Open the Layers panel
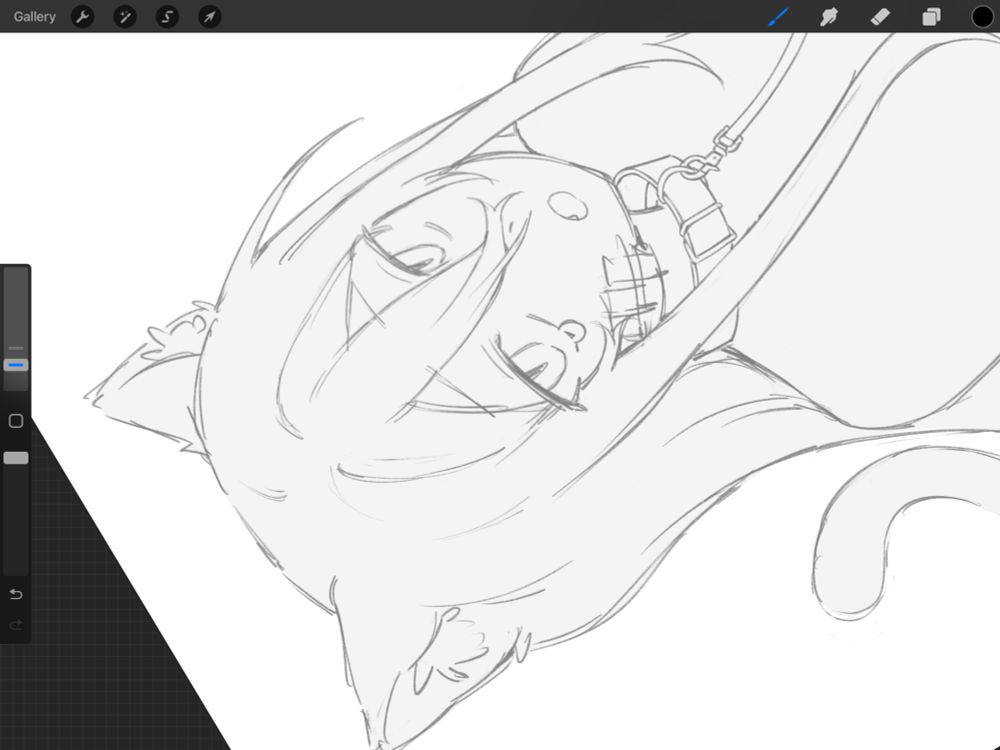The image size is (1000, 750). tap(931, 17)
